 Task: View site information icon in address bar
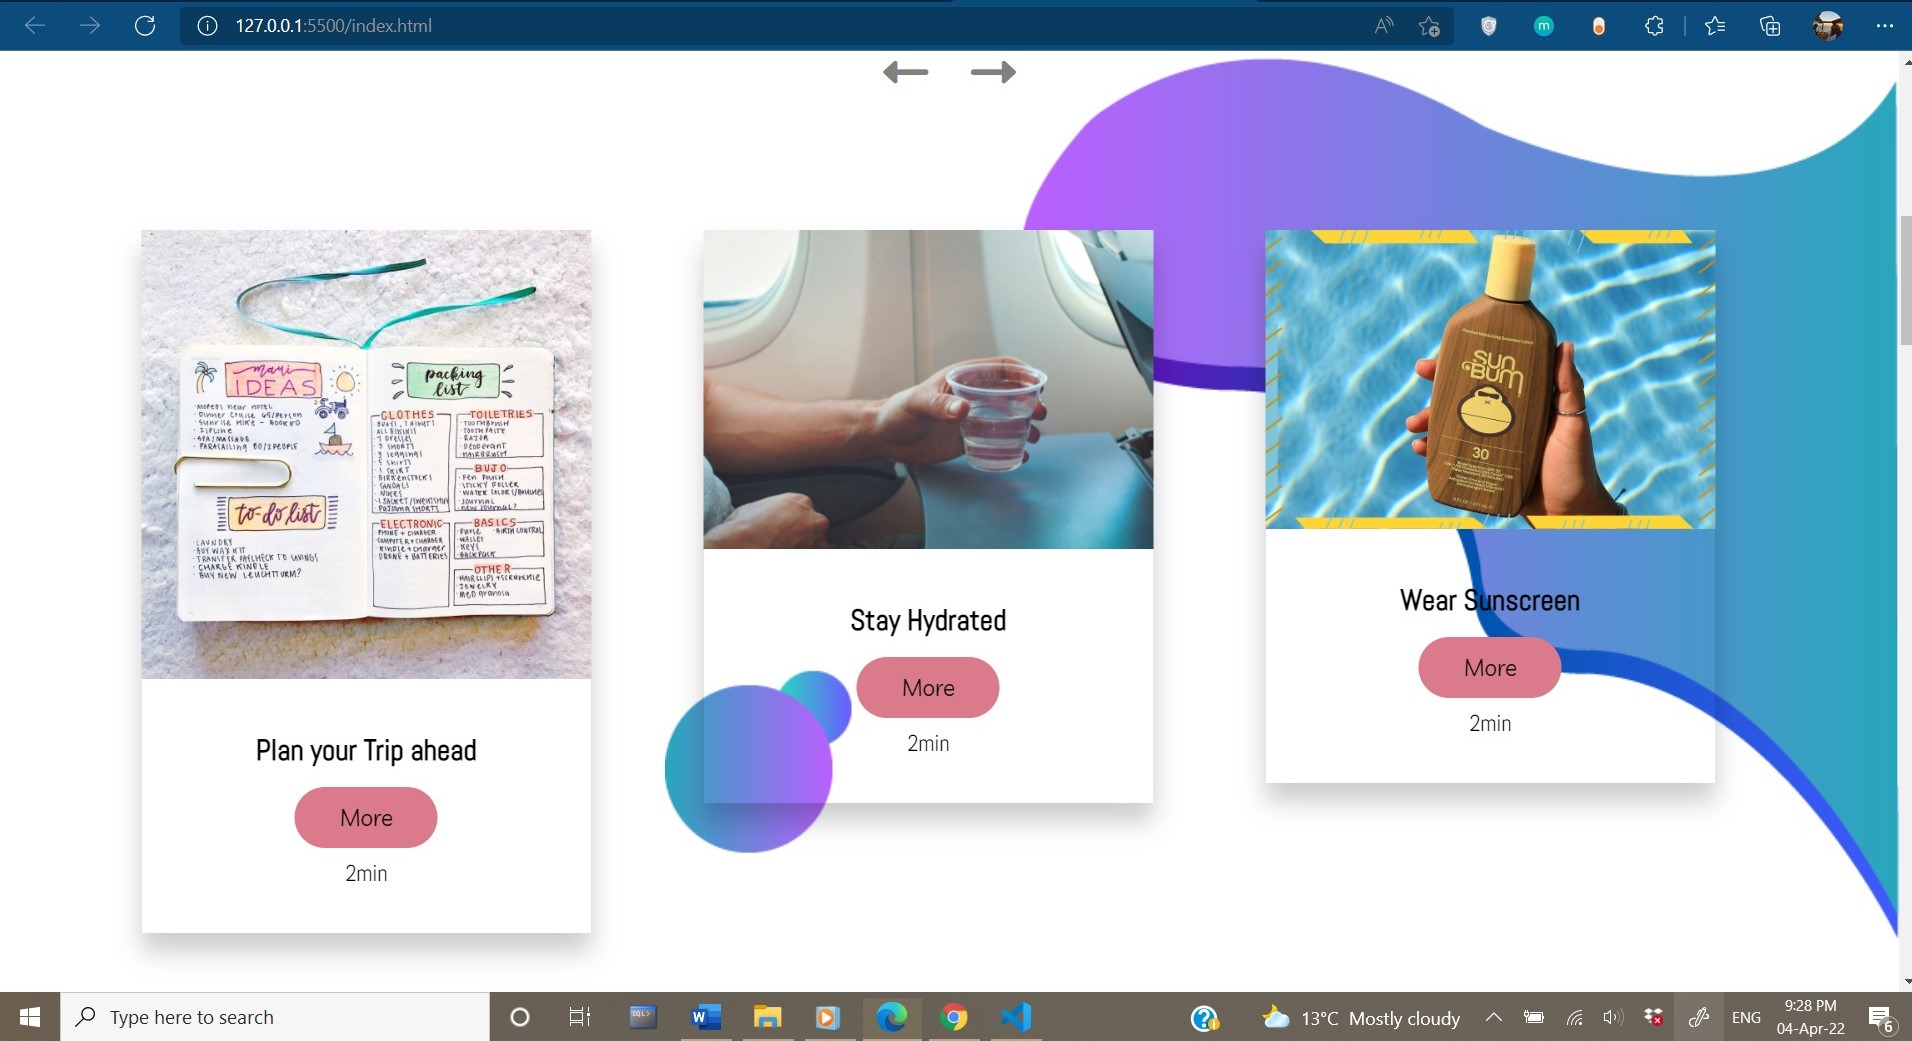pyautogui.click(x=207, y=26)
